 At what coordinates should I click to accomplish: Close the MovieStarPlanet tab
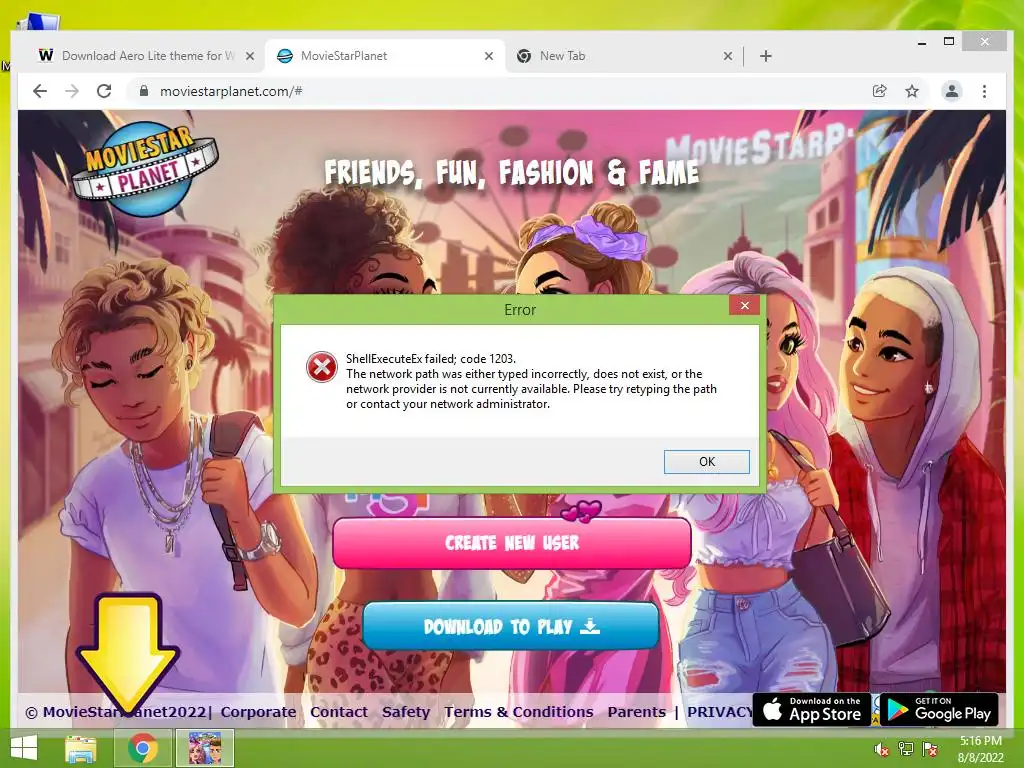point(488,56)
